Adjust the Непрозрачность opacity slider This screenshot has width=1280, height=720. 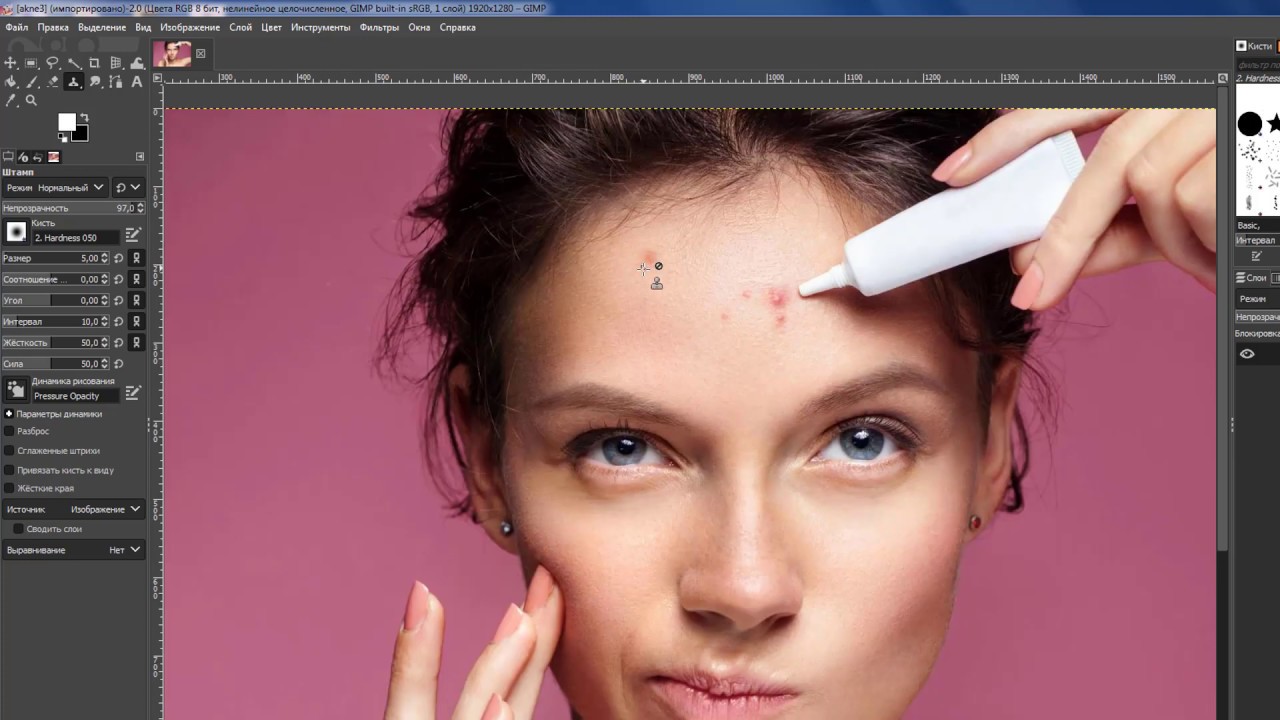[73, 208]
